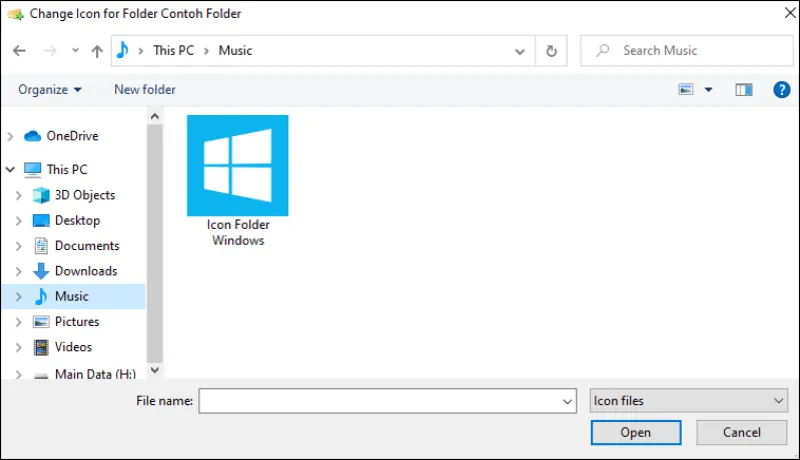Expand the Desktop tree node
The image size is (800, 460).
coord(19,221)
